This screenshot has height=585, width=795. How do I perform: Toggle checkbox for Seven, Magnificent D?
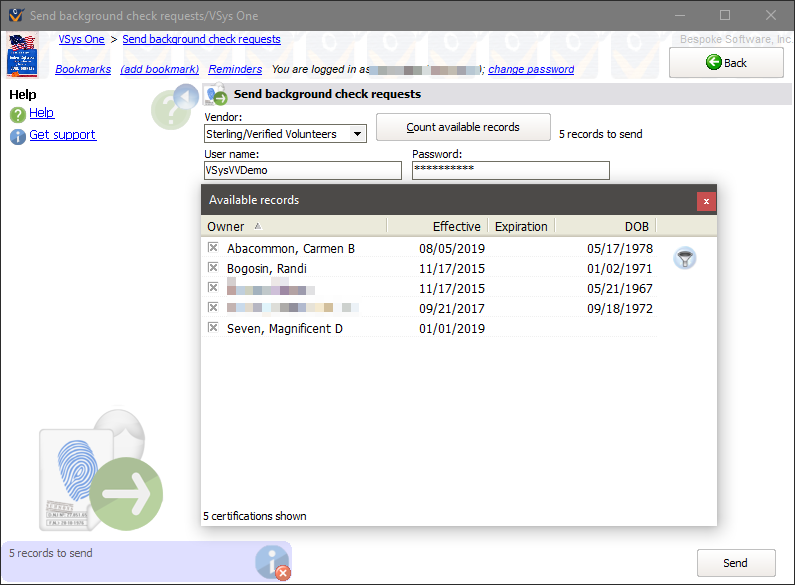point(212,328)
